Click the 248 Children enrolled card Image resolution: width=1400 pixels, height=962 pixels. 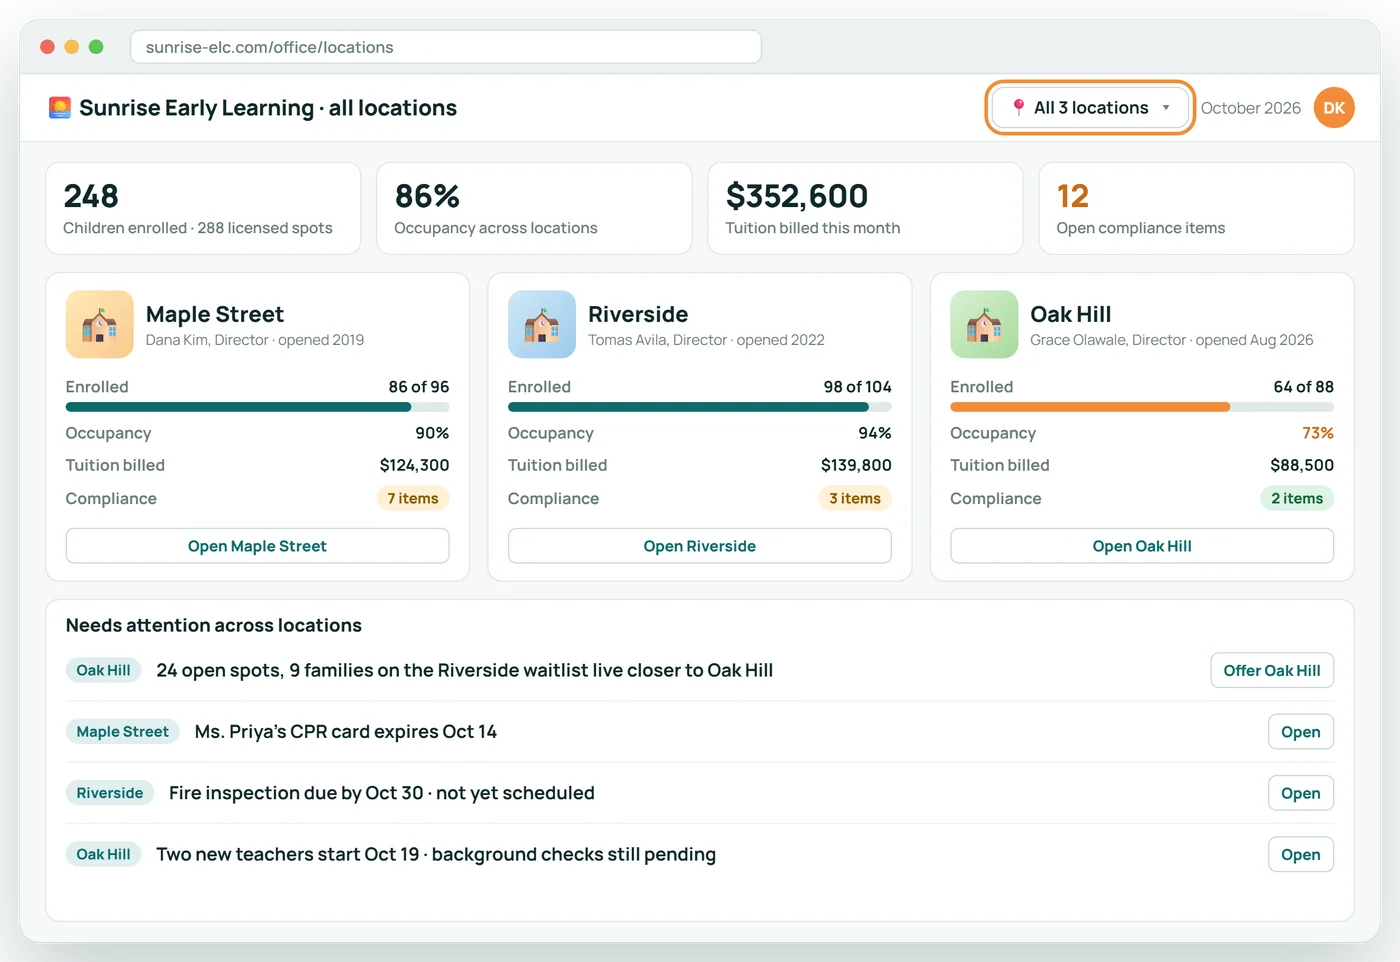coord(203,208)
